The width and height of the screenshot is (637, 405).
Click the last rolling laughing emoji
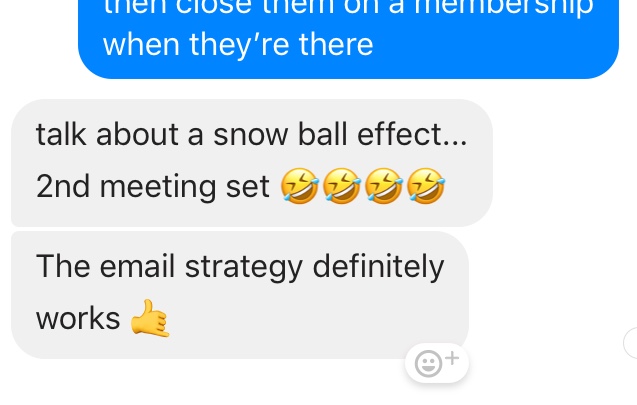[x=426, y=186]
